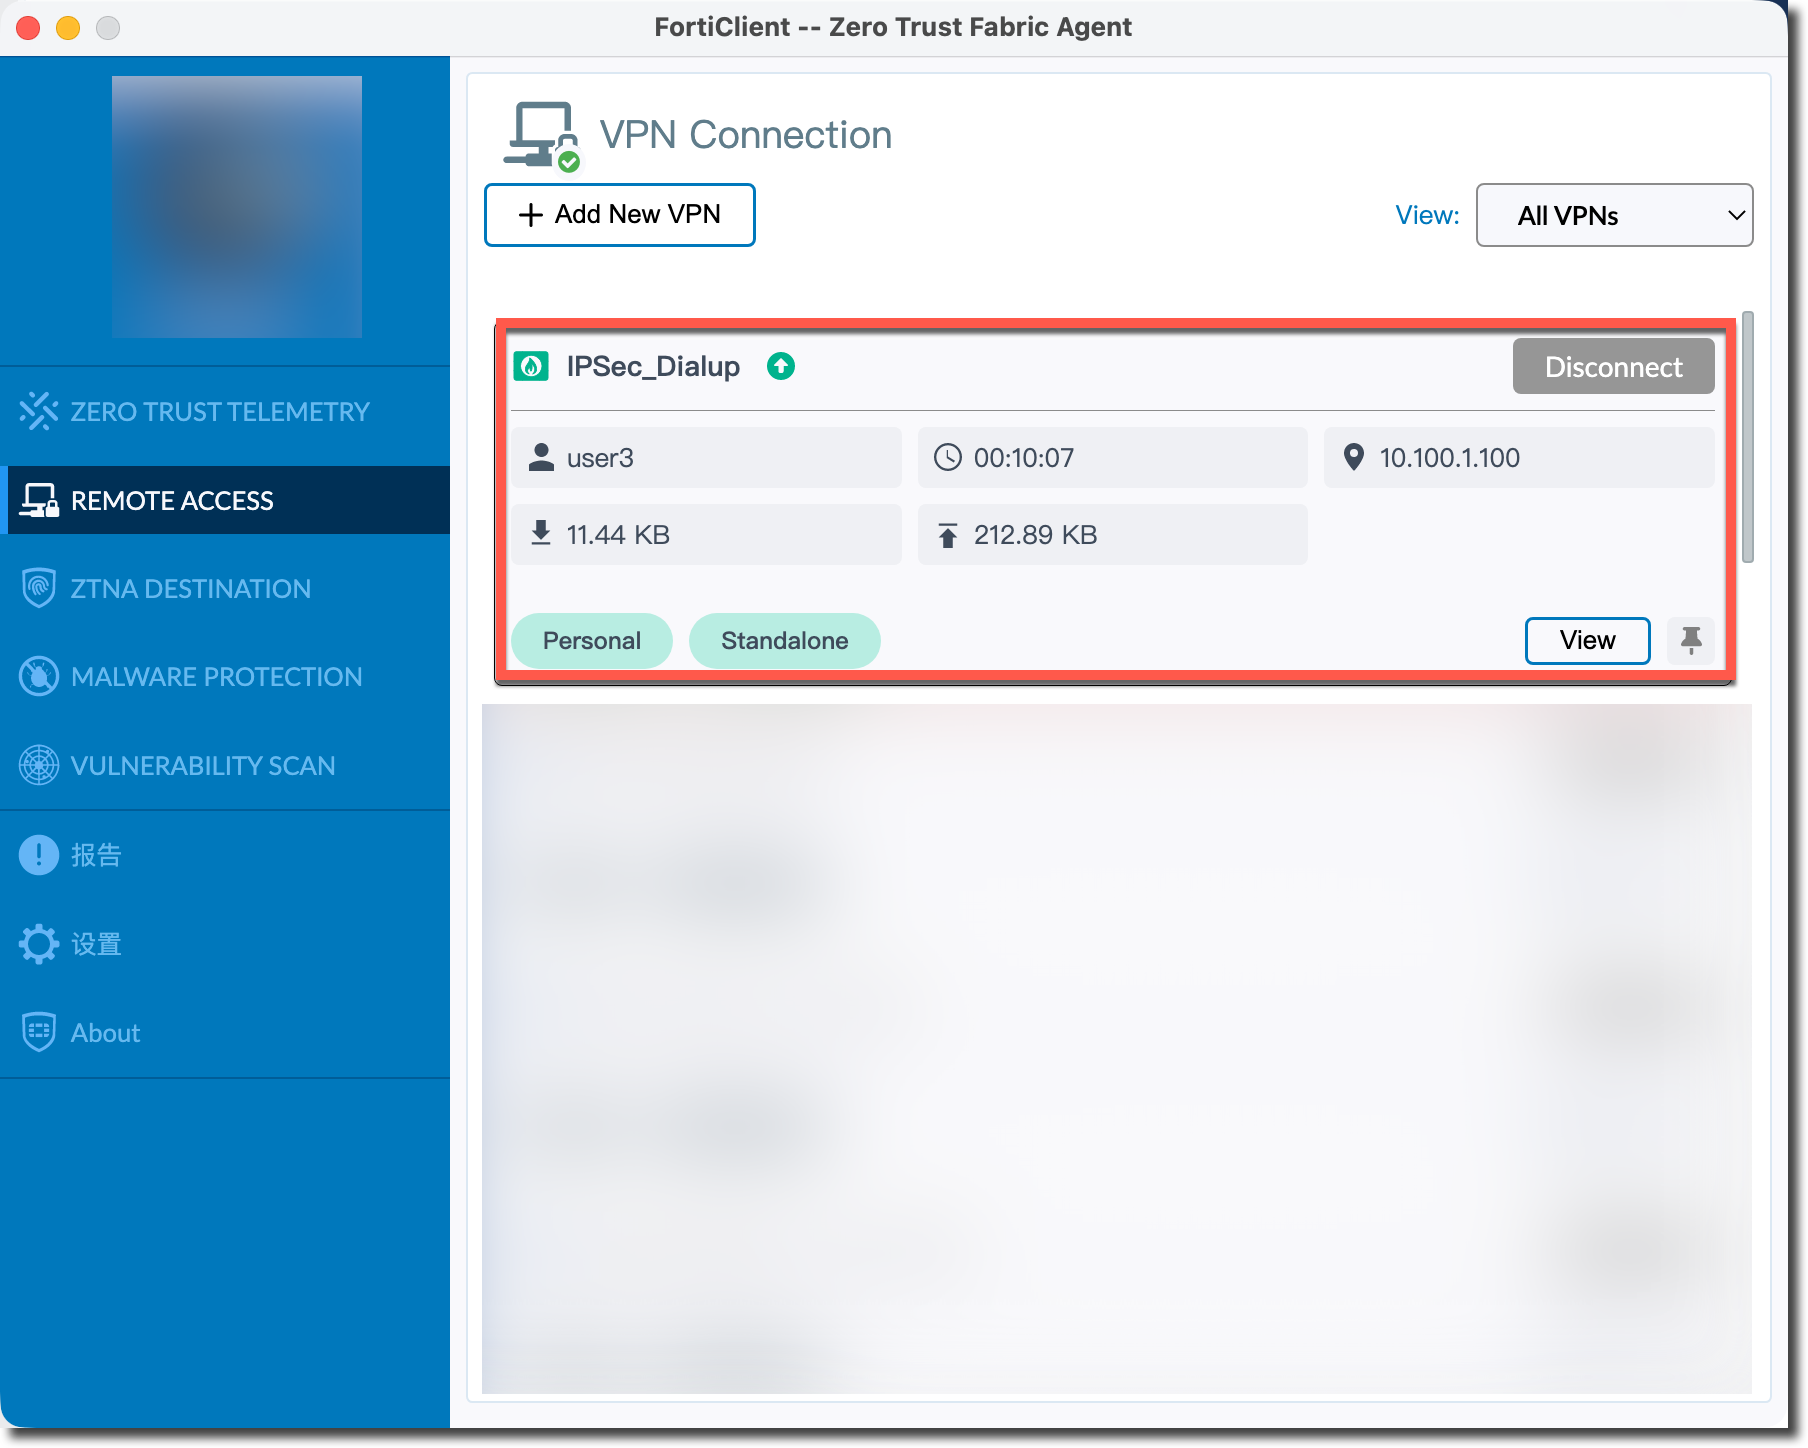
Task: Click the Zero Trust Telemetry sidebar icon
Action: (x=38, y=411)
